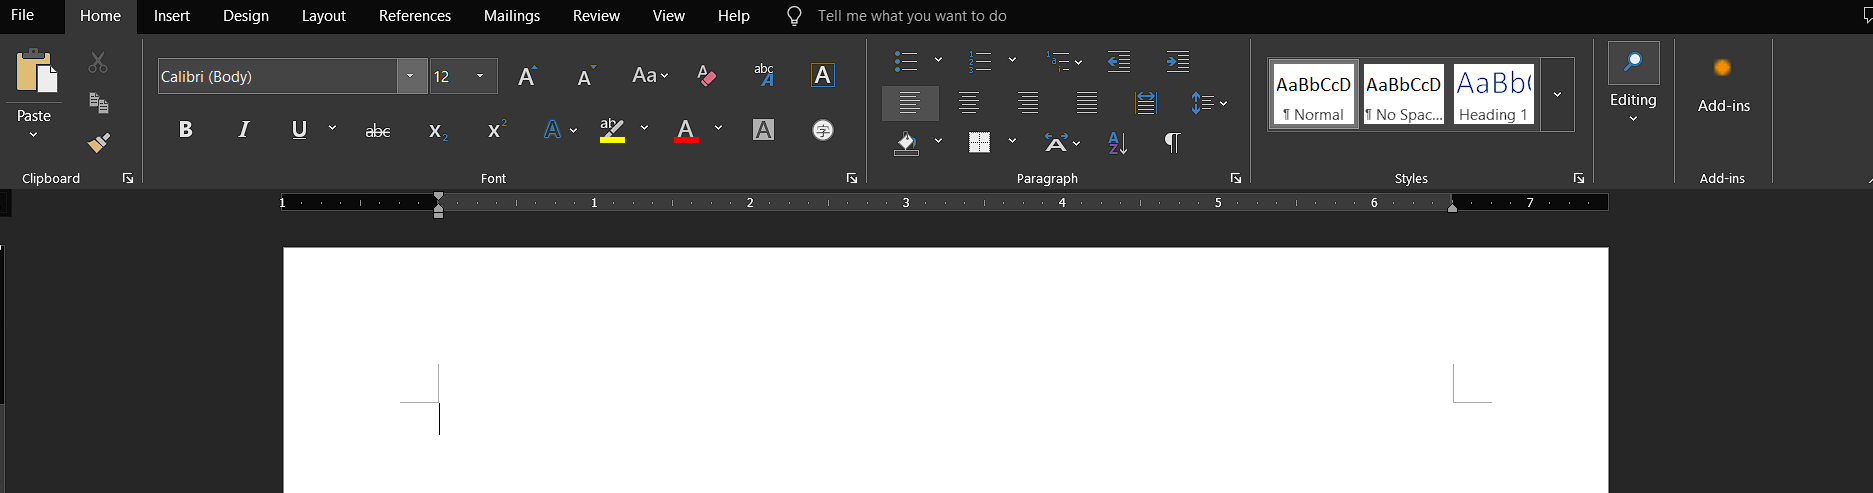The height and width of the screenshot is (493, 1873).
Task: Toggle Strikethrough formatting
Action: (x=378, y=131)
